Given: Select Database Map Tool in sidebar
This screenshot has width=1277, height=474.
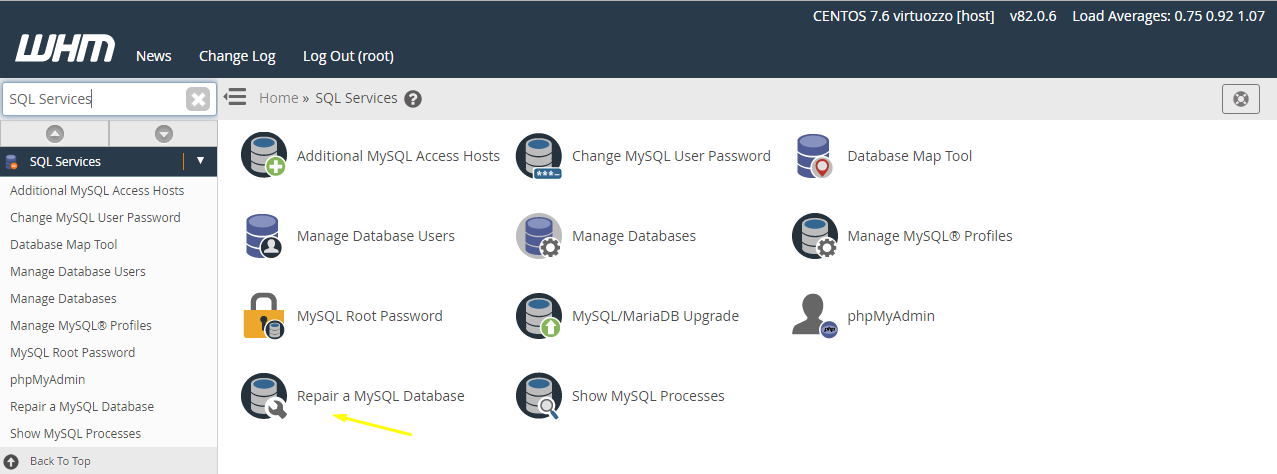Looking at the screenshot, I should click(64, 244).
